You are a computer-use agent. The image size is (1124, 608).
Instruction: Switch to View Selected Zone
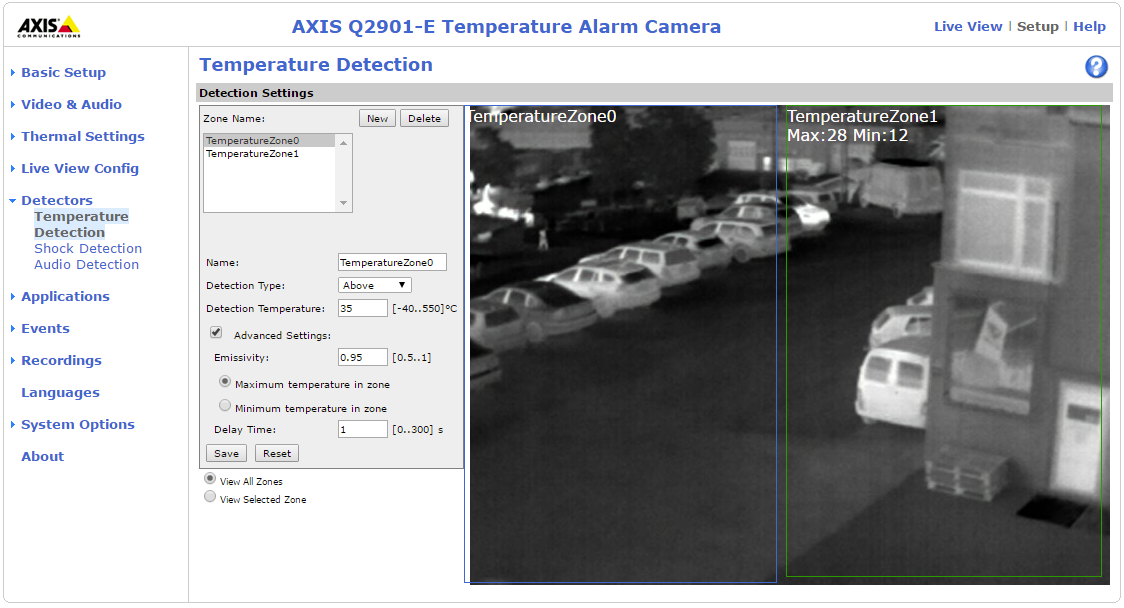tap(210, 496)
